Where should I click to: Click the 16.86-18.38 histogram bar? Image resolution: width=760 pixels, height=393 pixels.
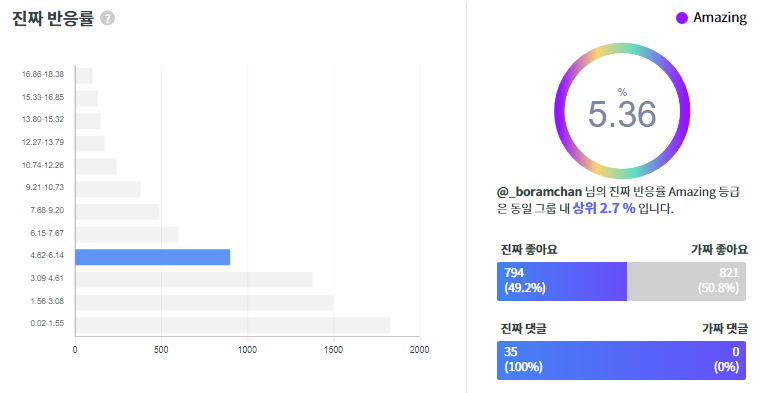pos(84,76)
